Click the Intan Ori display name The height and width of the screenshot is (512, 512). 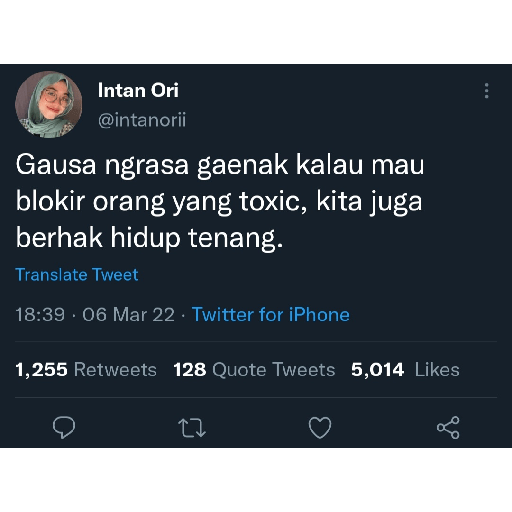pos(138,90)
